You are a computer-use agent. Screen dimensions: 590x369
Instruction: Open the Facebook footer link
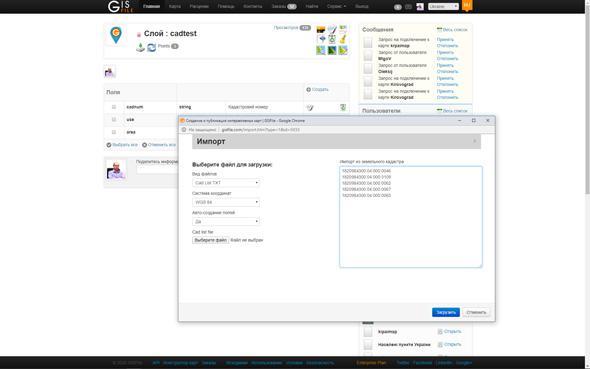pos(422,363)
